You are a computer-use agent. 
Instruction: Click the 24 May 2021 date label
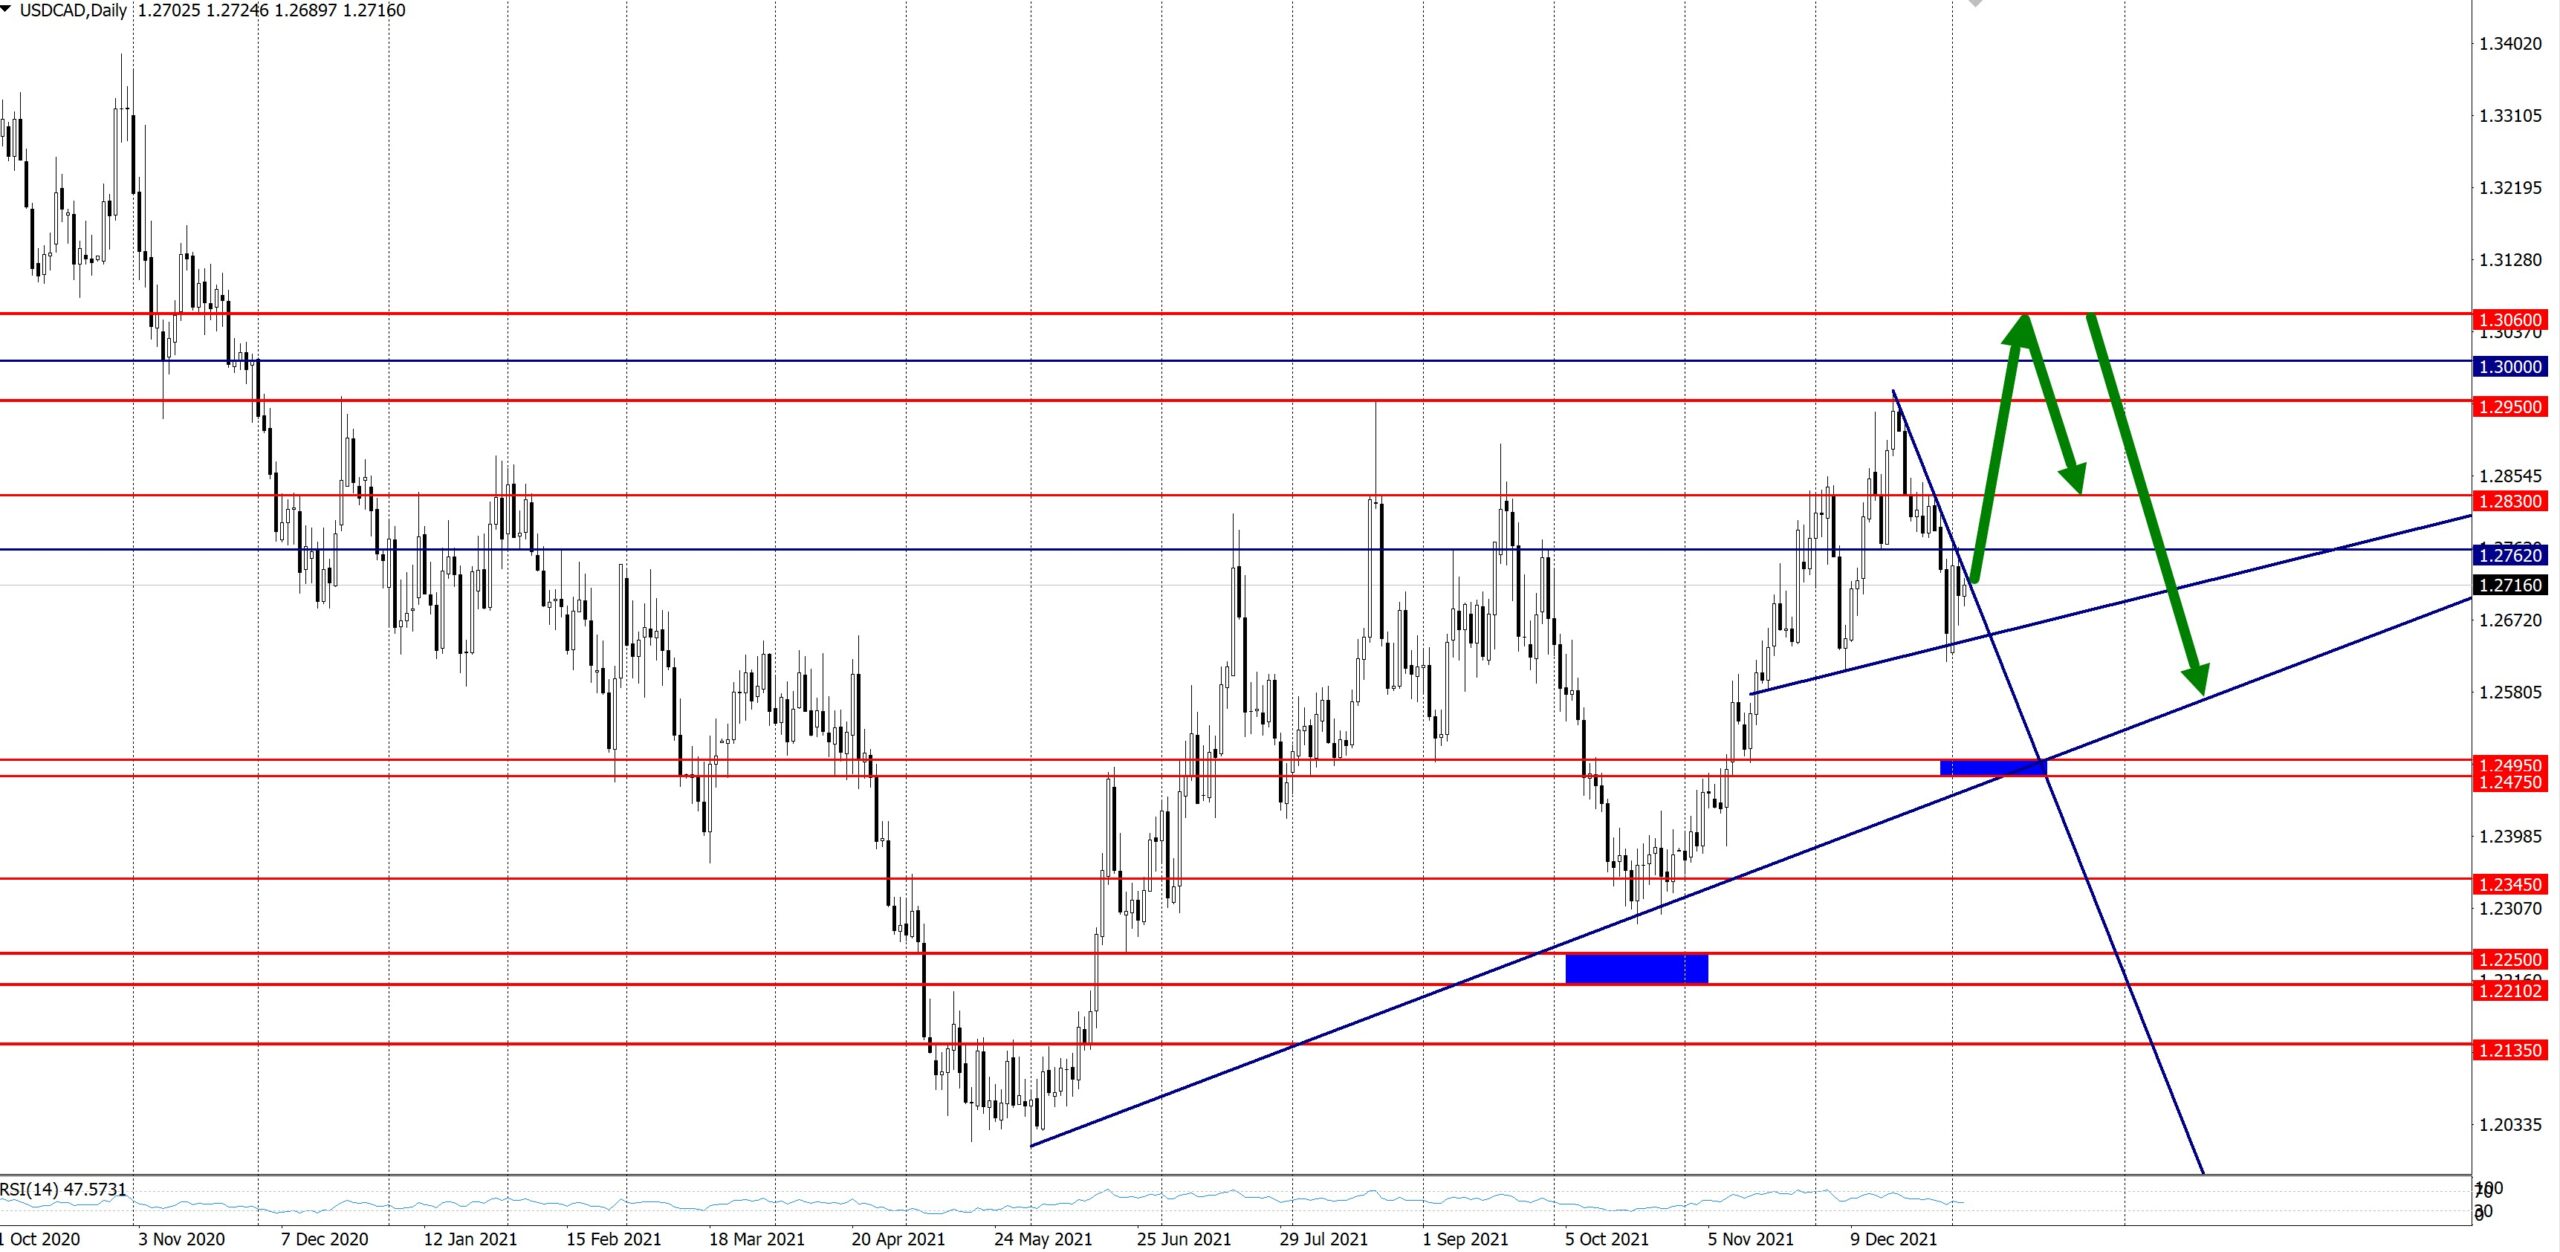point(1042,1239)
